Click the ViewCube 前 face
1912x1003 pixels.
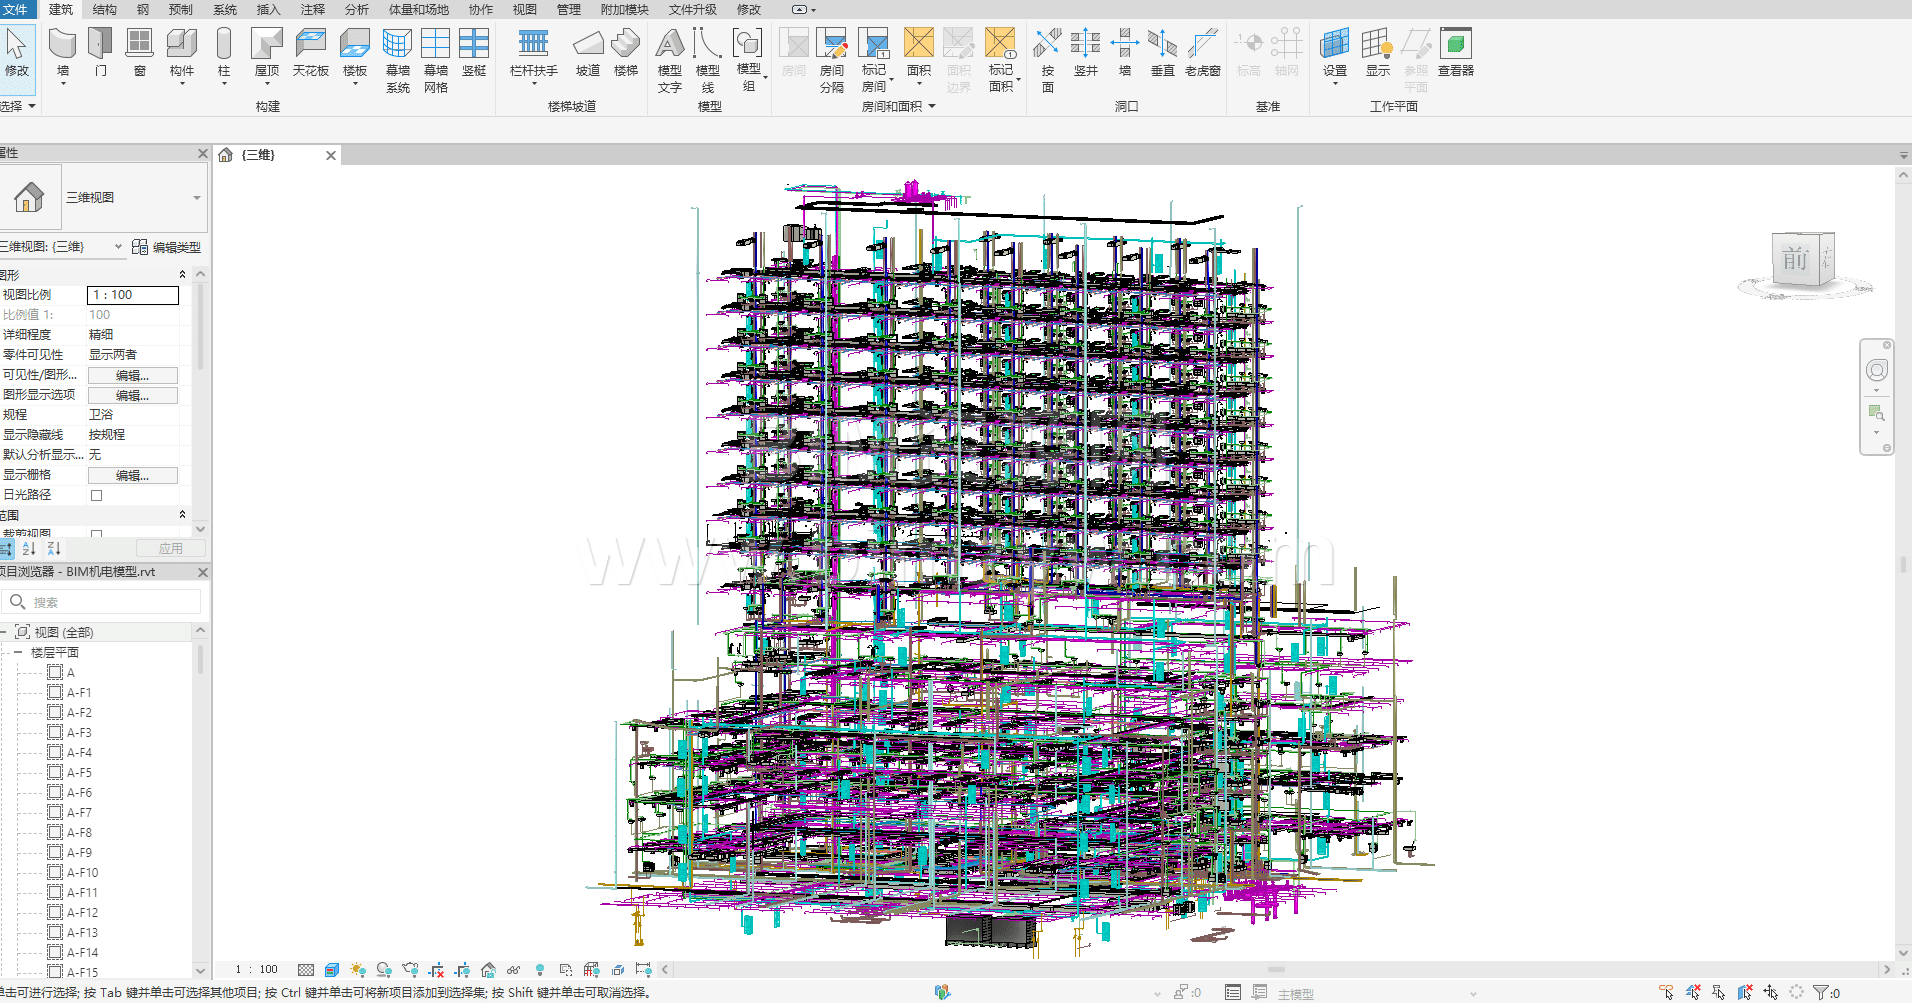pos(1795,260)
